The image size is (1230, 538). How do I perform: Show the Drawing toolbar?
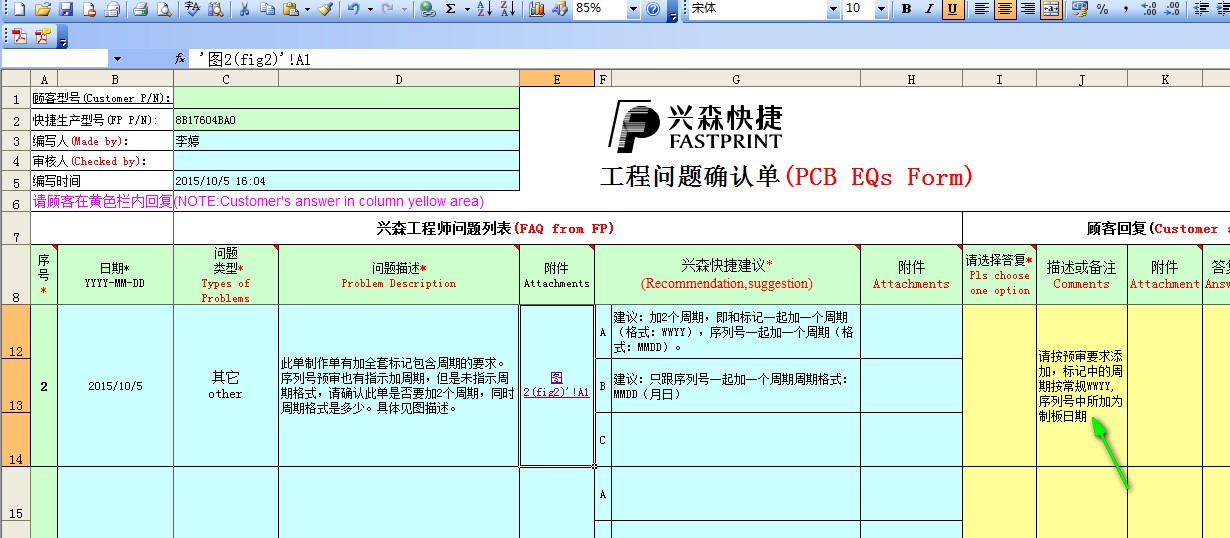[x=560, y=9]
